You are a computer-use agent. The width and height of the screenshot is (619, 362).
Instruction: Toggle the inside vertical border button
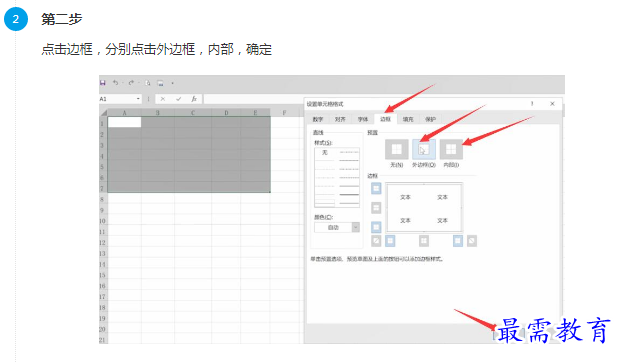tap(424, 241)
